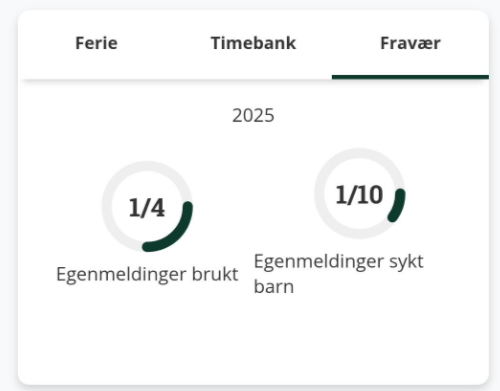500x391 pixels.
Task: Click the 2025 year label
Action: tap(253, 116)
